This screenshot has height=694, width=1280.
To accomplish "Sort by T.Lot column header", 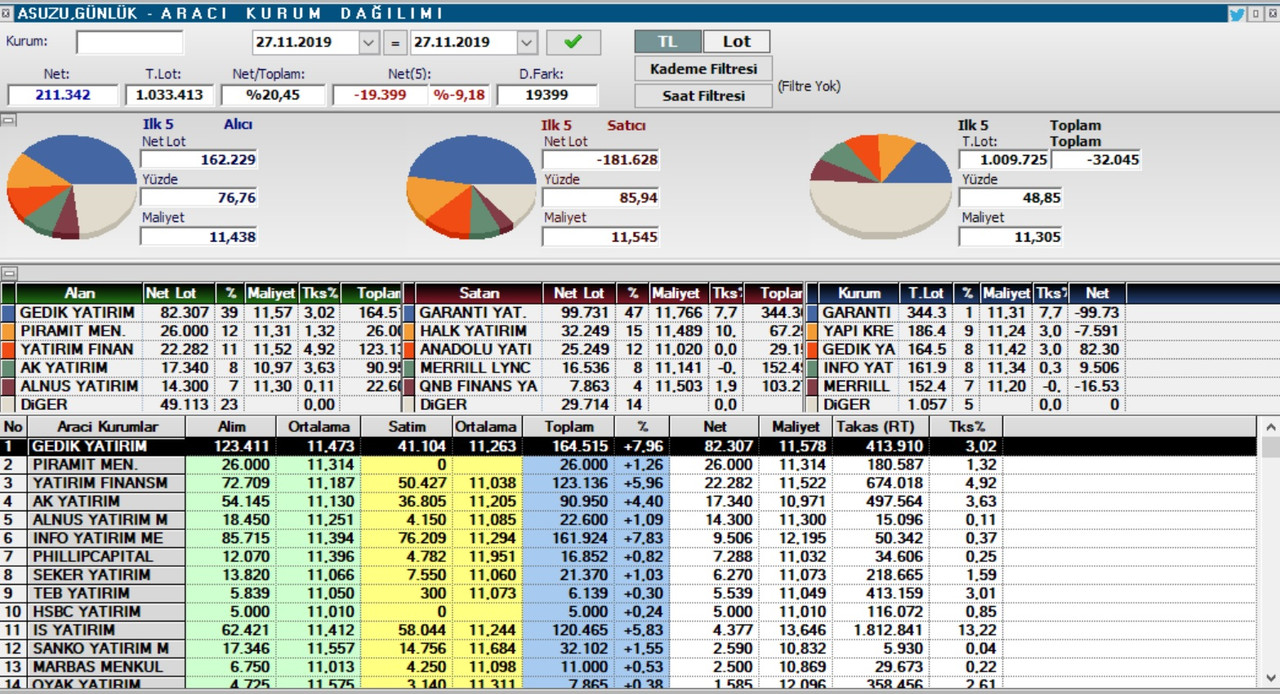I will click(x=926, y=293).
